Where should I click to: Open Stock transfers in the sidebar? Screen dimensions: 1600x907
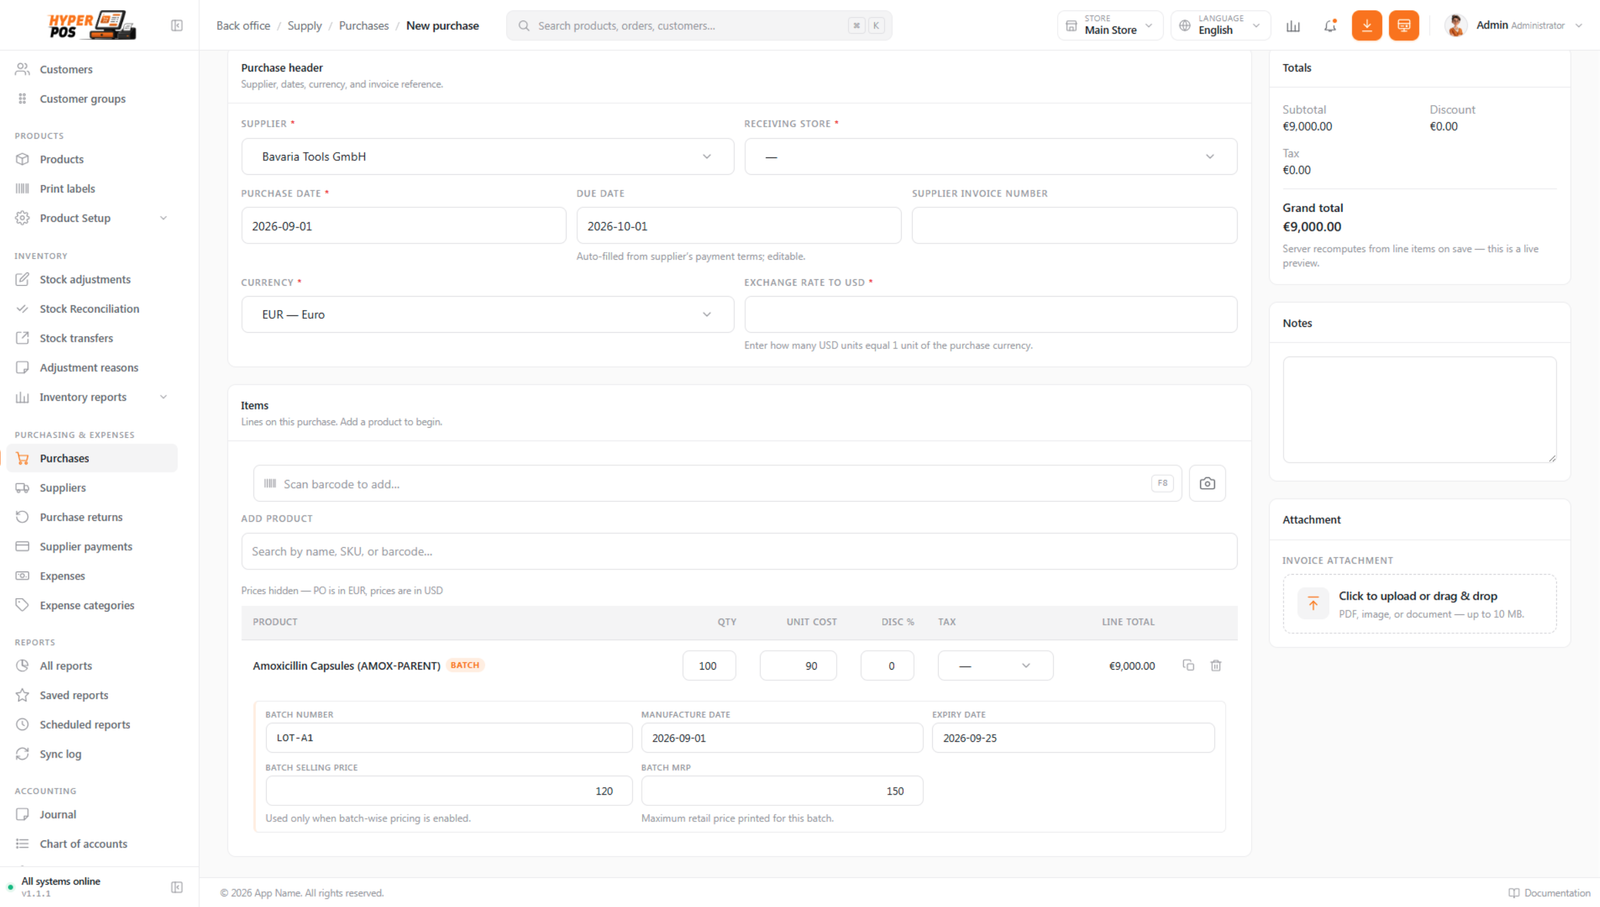(x=92, y=338)
